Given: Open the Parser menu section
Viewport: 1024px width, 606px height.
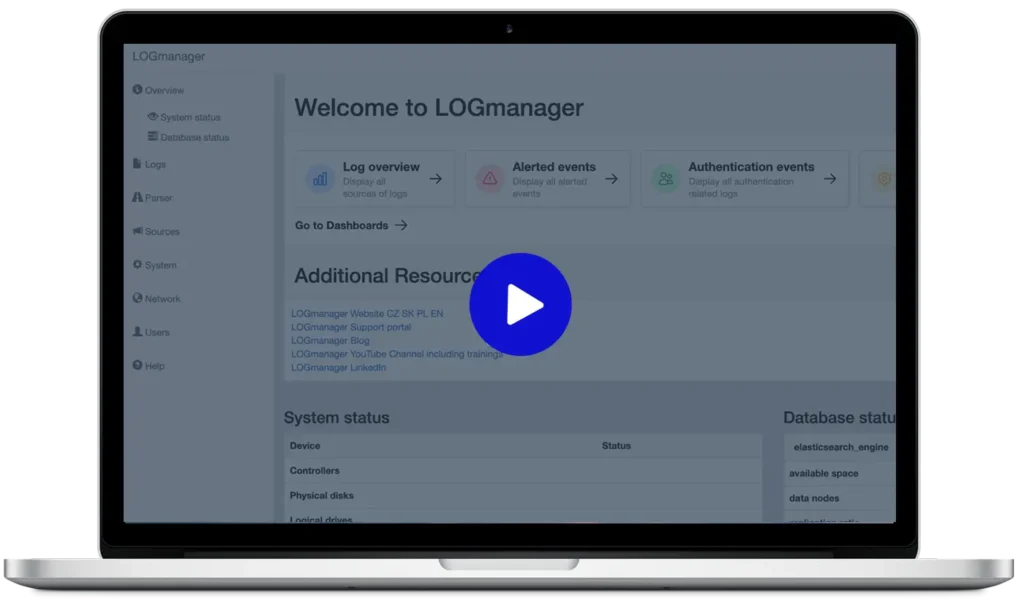Looking at the screenshot, I should [158, 198].
